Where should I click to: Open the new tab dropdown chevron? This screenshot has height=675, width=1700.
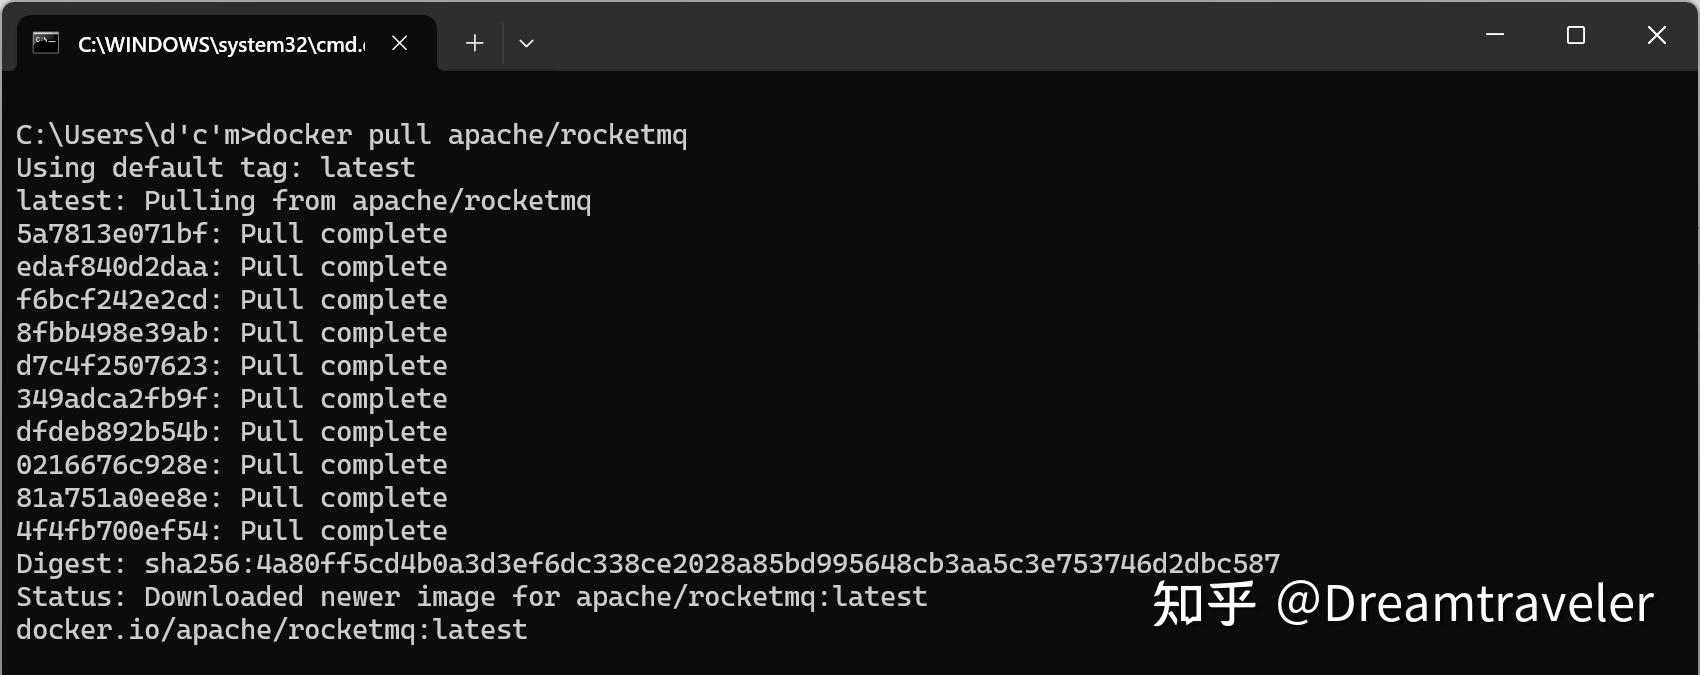point(527,42)
